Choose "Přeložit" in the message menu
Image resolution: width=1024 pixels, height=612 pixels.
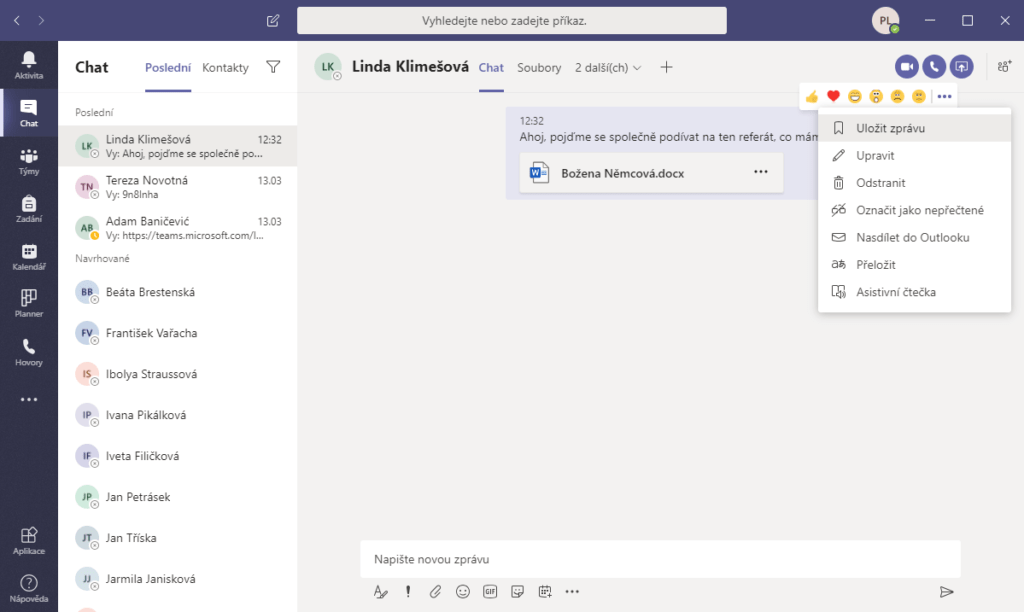click(875, 265)
